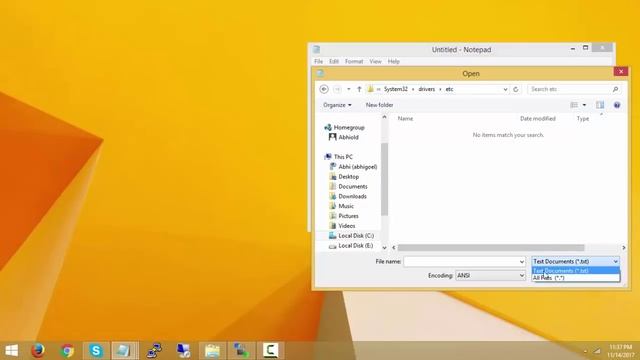The image size is (640, 360).
Task: Click etc in the address bar
Action: pyautogui.click(x=449, y=89)
